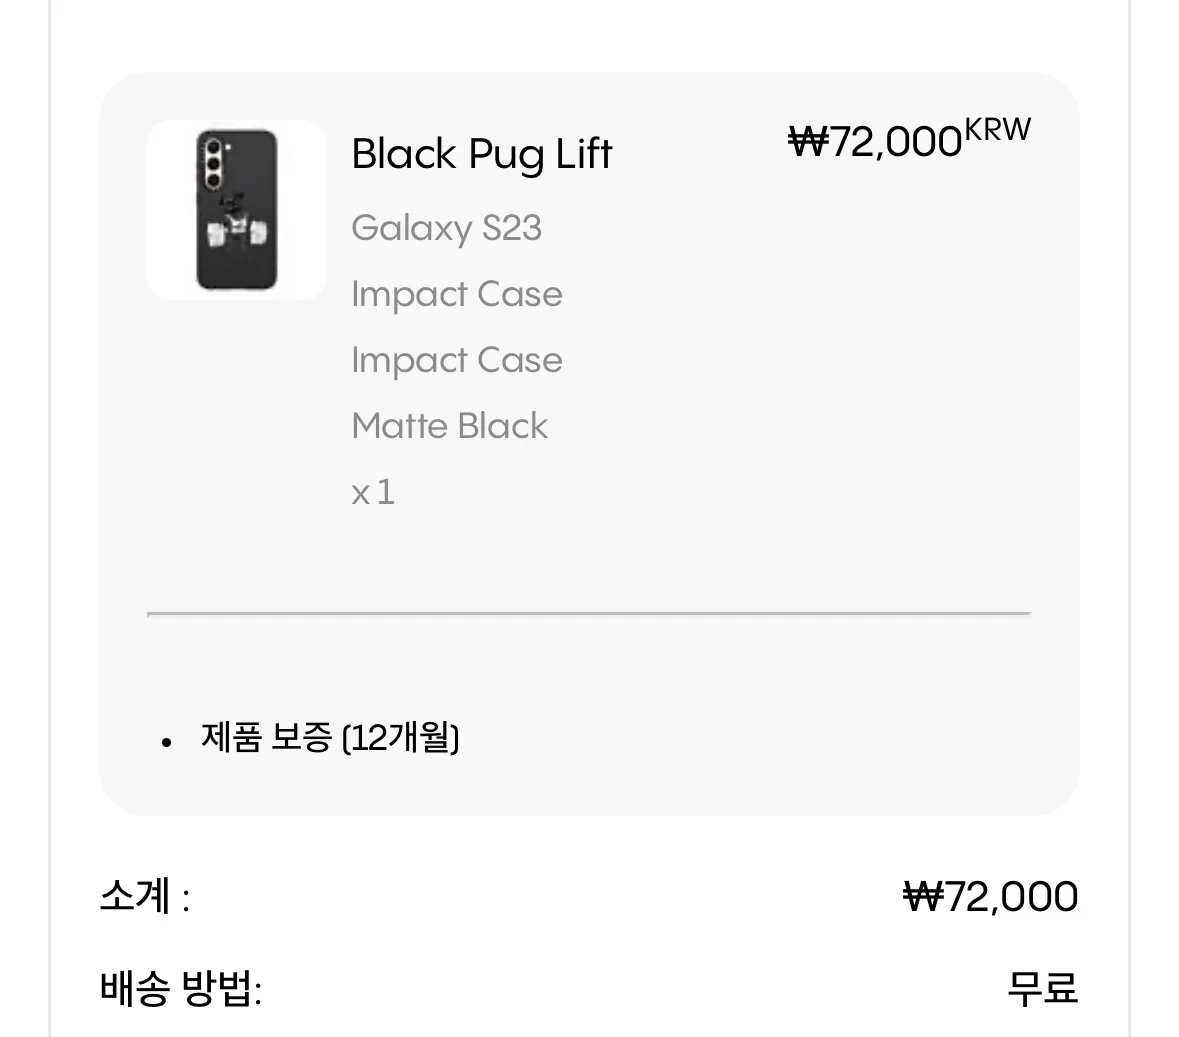Click the Impact Case line above Matte Black
This screenshot has height=1037, width=1179.
[x=456, y=360]
